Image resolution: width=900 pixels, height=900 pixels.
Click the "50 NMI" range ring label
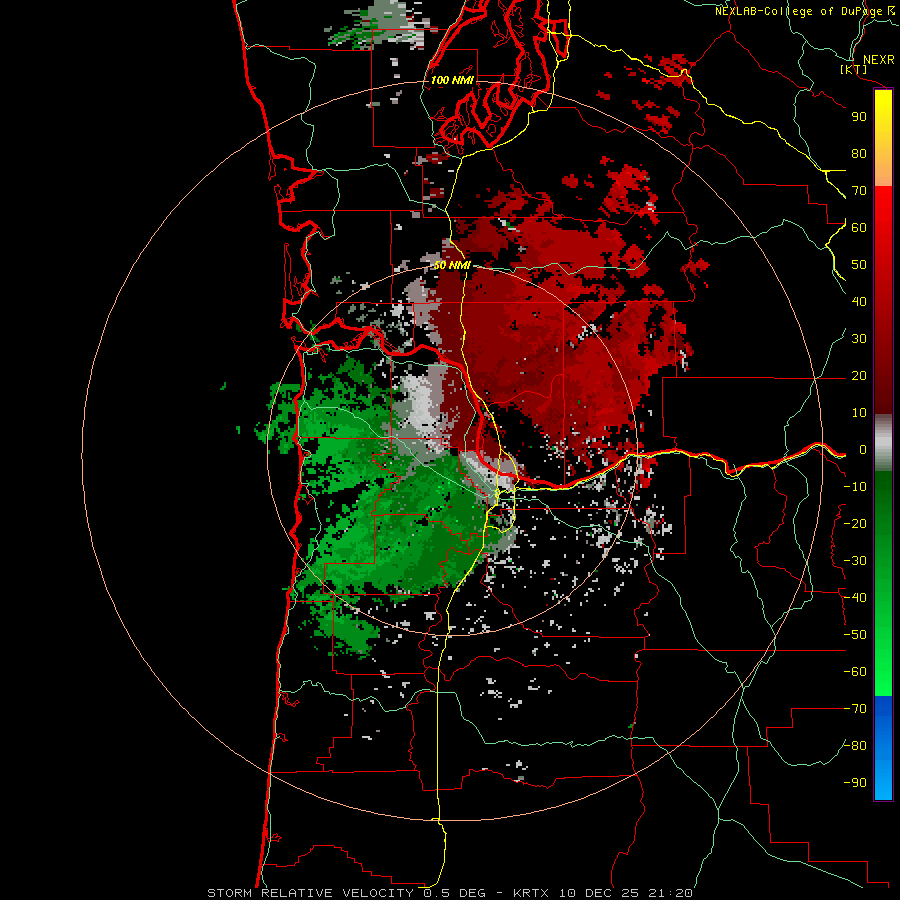tap(452, 265)
